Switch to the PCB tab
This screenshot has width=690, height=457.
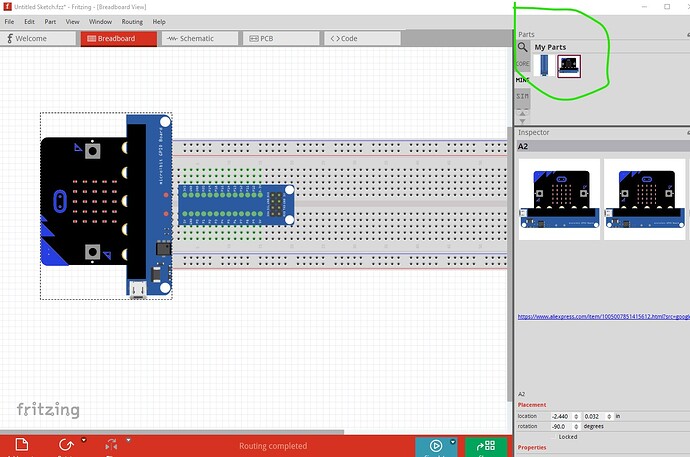point(281,38)
